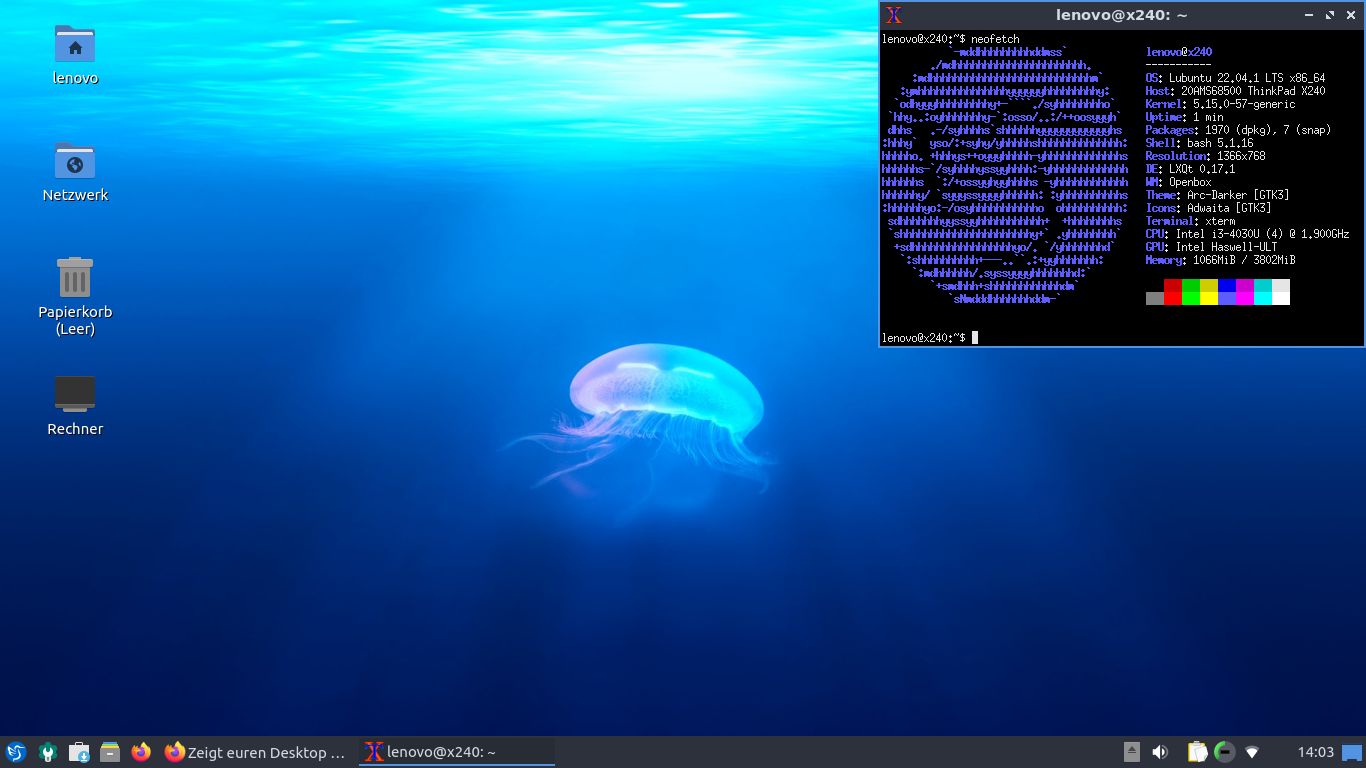Minimize the xterm terminal window
The width and height of the screenshot is (1366, 768).
tap(1309, 15)
